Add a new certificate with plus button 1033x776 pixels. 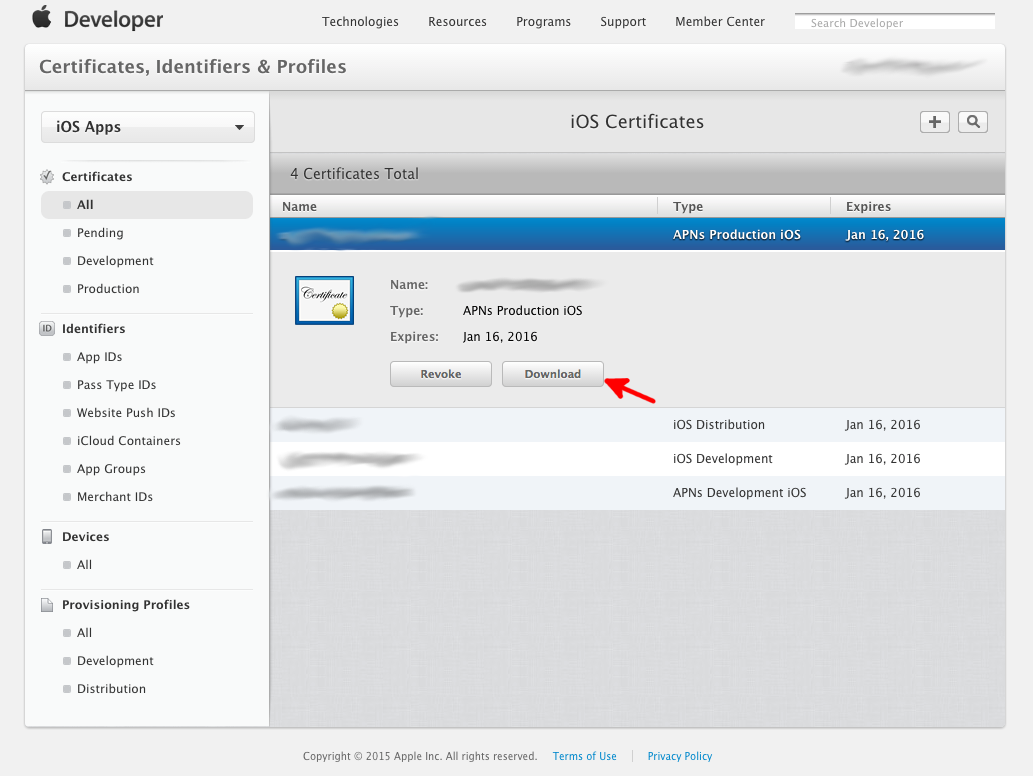[x=934, y=122]
